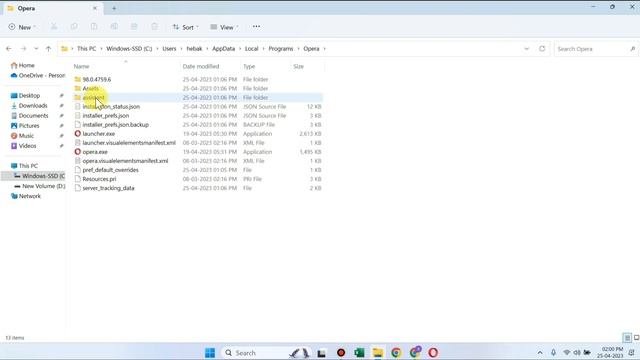Click the Rename icon in the toolbar
640x360 pixels.
114,27
